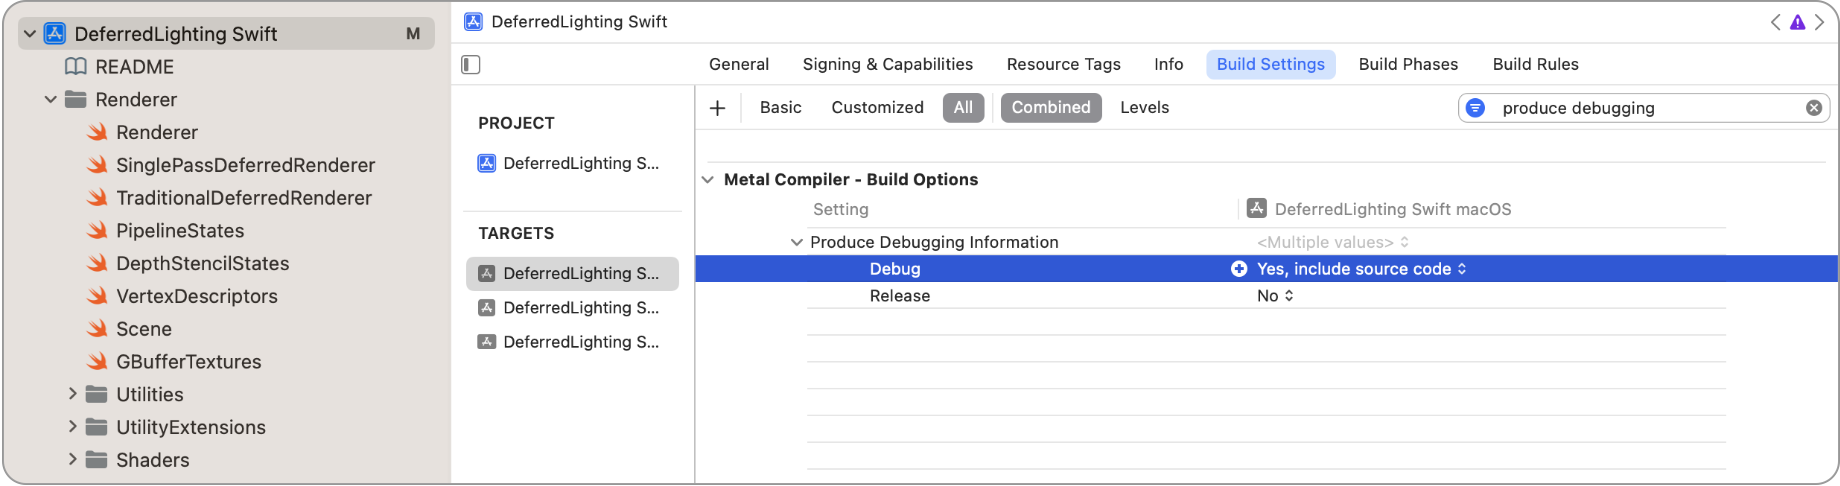Expand the Utilities folder

pos(73,394)
